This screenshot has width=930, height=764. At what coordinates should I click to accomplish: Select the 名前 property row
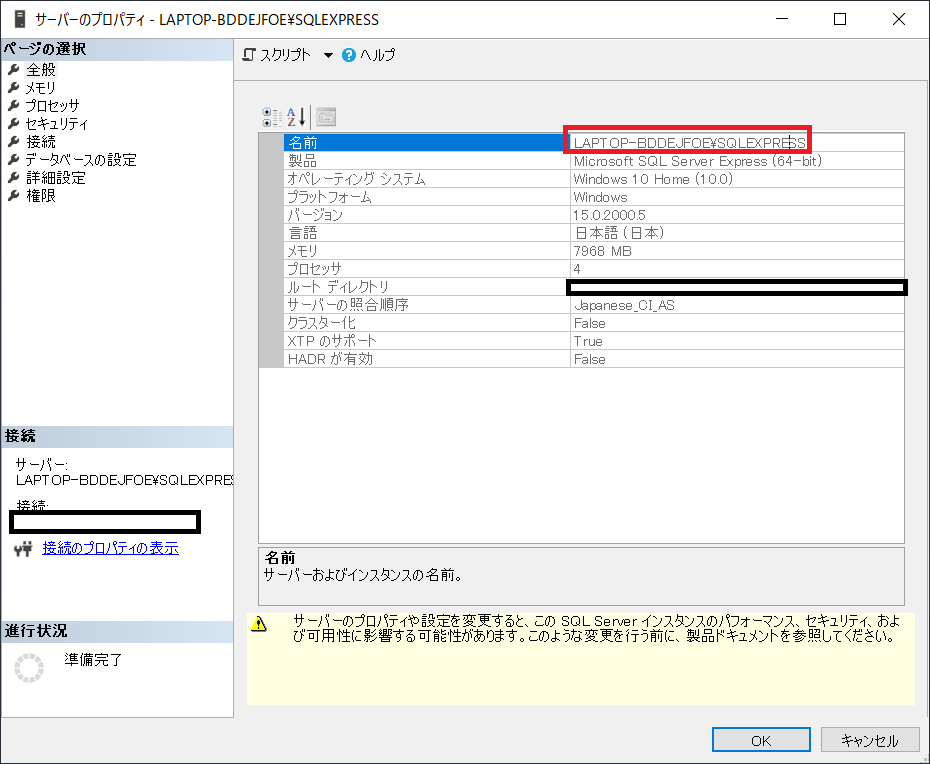[594, 142]
